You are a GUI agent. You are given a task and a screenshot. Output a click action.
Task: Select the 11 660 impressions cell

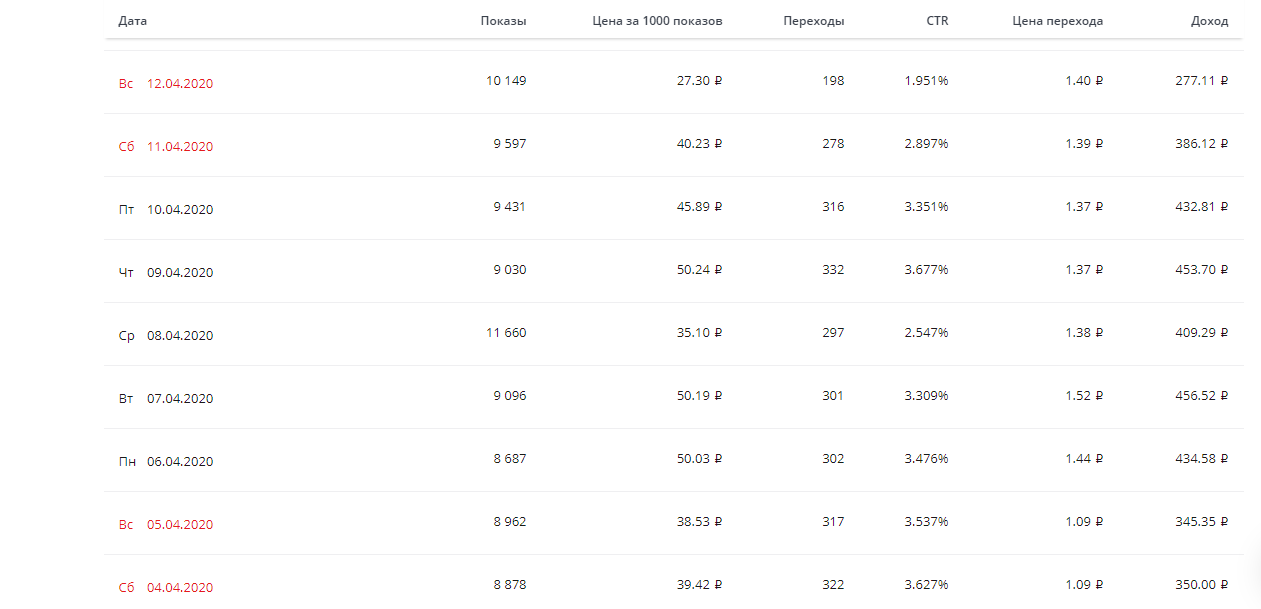[506, 333]
